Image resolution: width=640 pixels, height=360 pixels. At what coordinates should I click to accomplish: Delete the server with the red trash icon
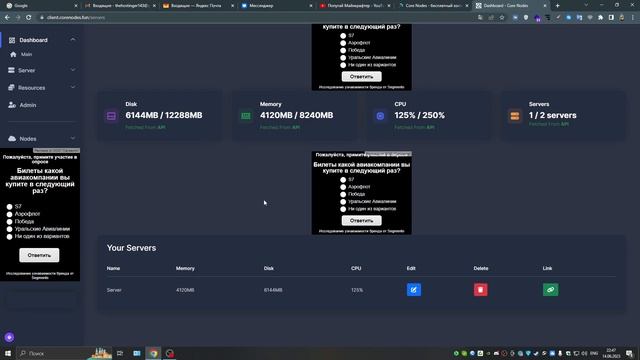[480, 290]
